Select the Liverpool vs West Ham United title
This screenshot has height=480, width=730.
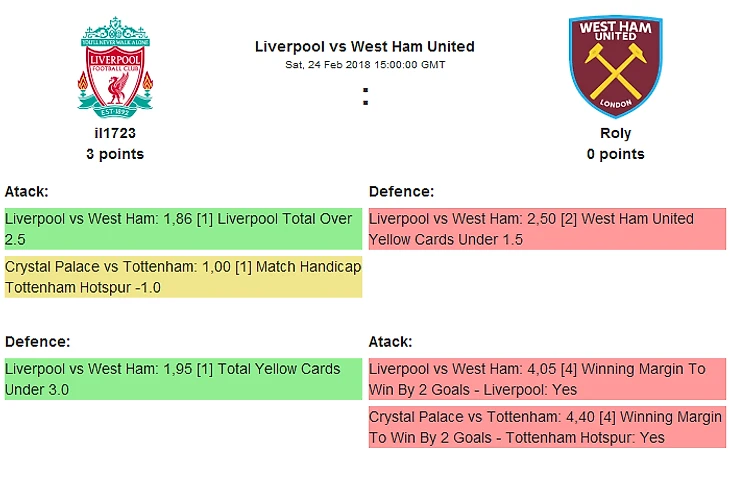pos(364,46)
